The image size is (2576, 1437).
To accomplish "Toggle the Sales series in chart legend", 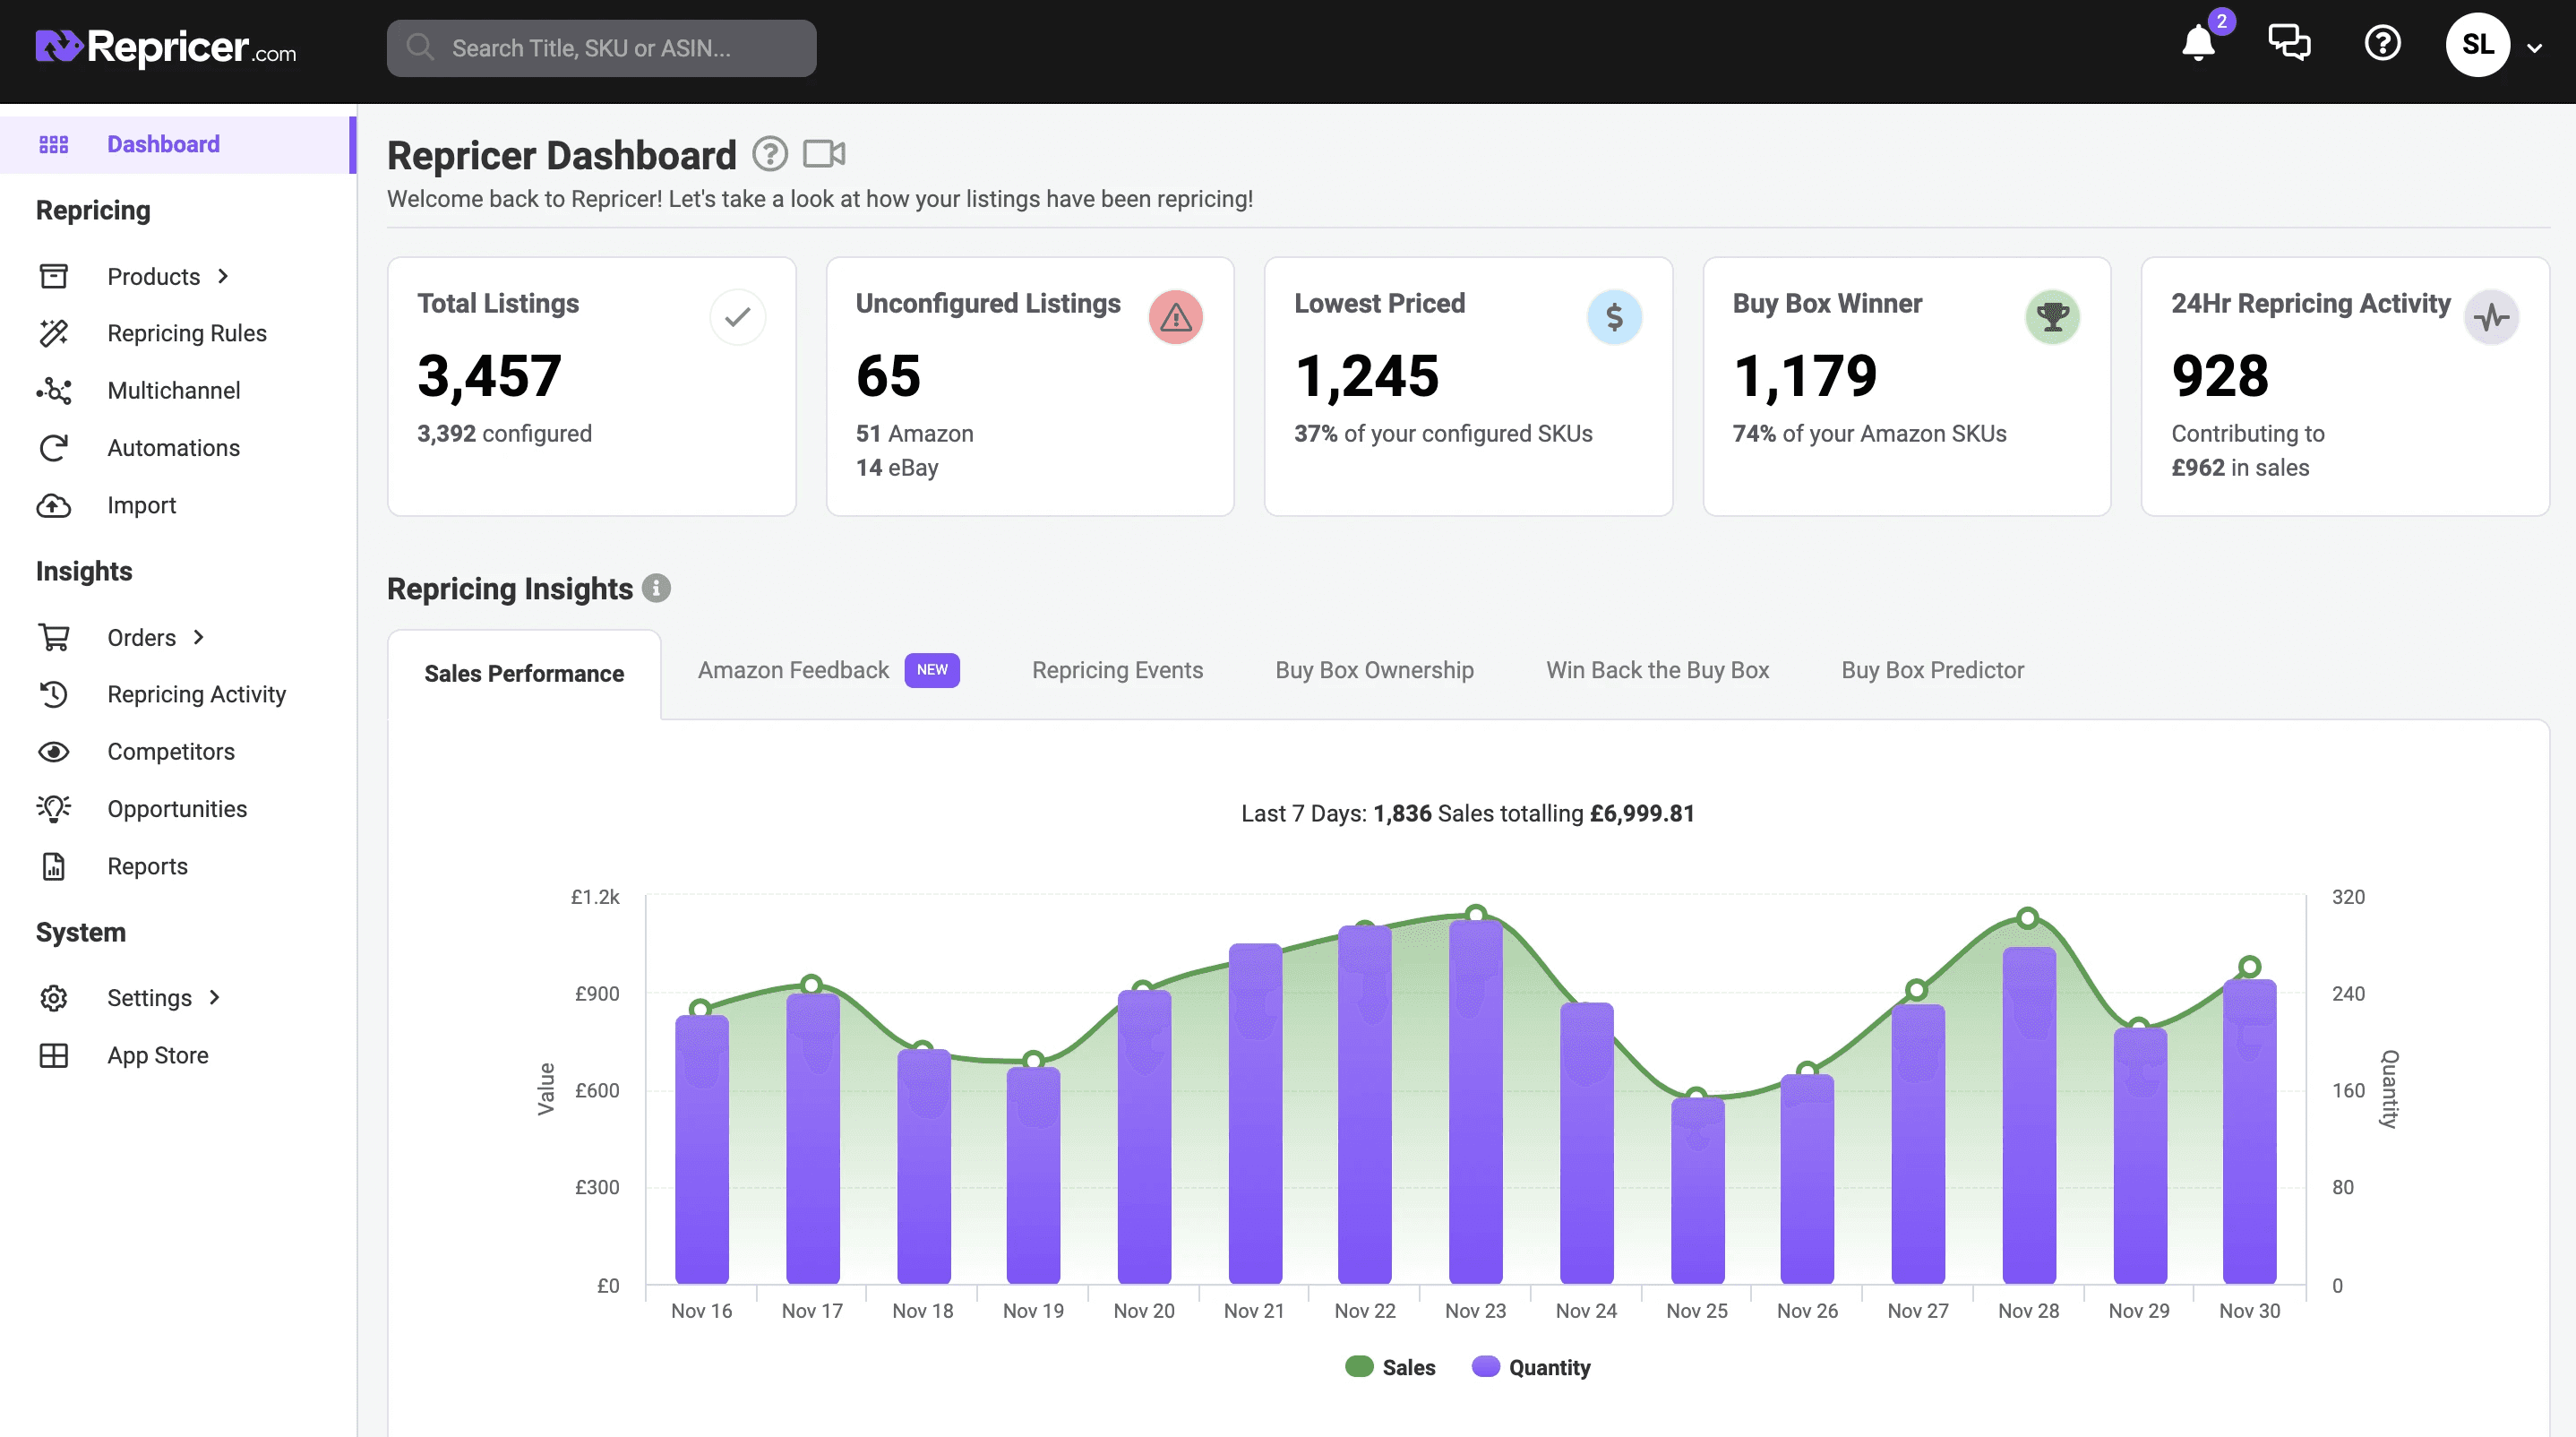I will pos(1390,1367).
